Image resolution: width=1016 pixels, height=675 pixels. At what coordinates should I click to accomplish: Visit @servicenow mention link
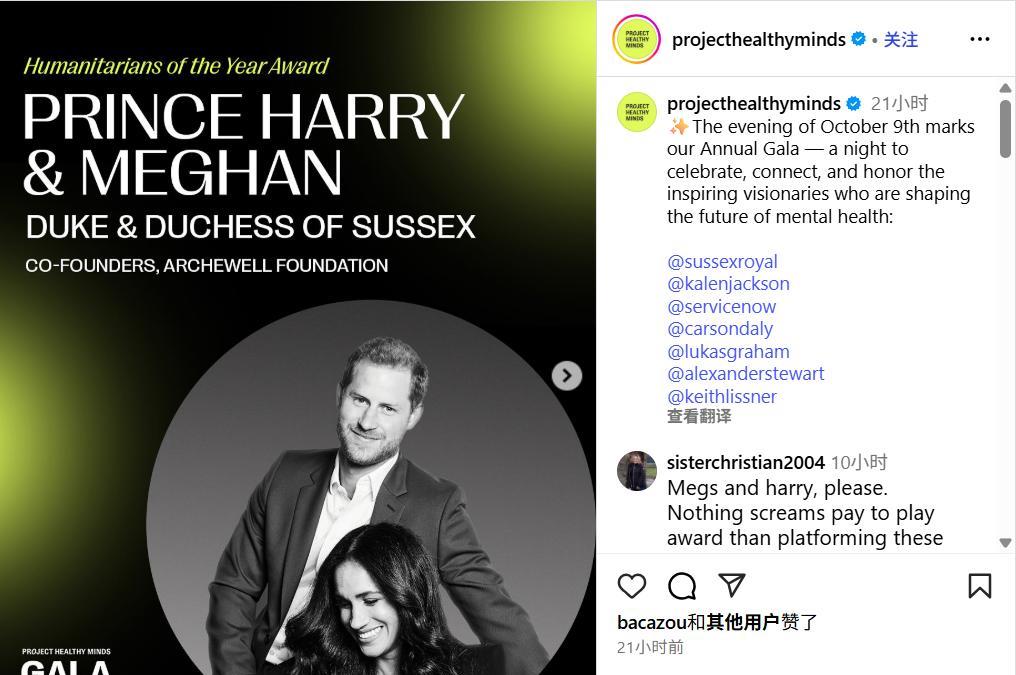tap(721, 306)
